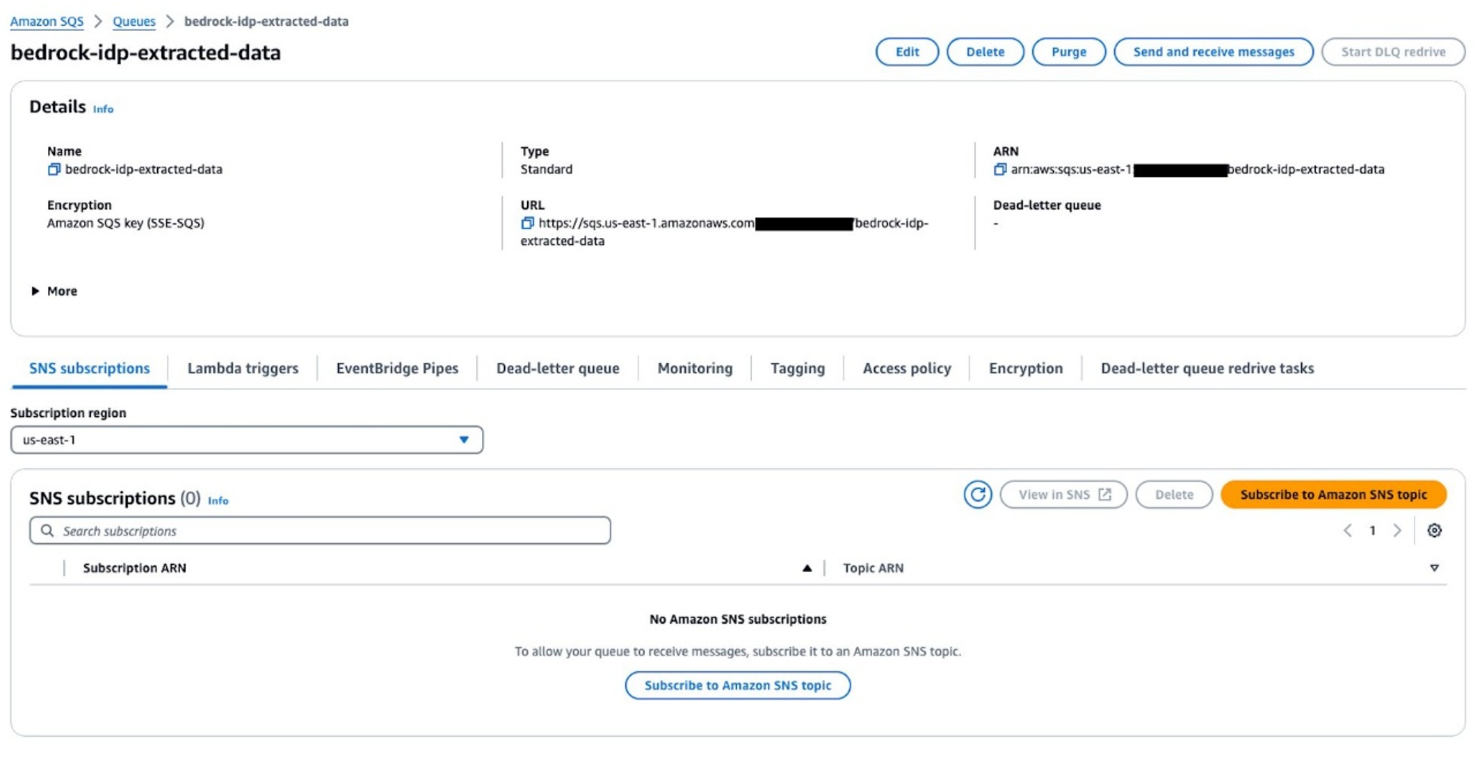This screenshot has width=1481, height=761.
Task: Refresh the SNS subscriptions list
Action: point(978,494)
